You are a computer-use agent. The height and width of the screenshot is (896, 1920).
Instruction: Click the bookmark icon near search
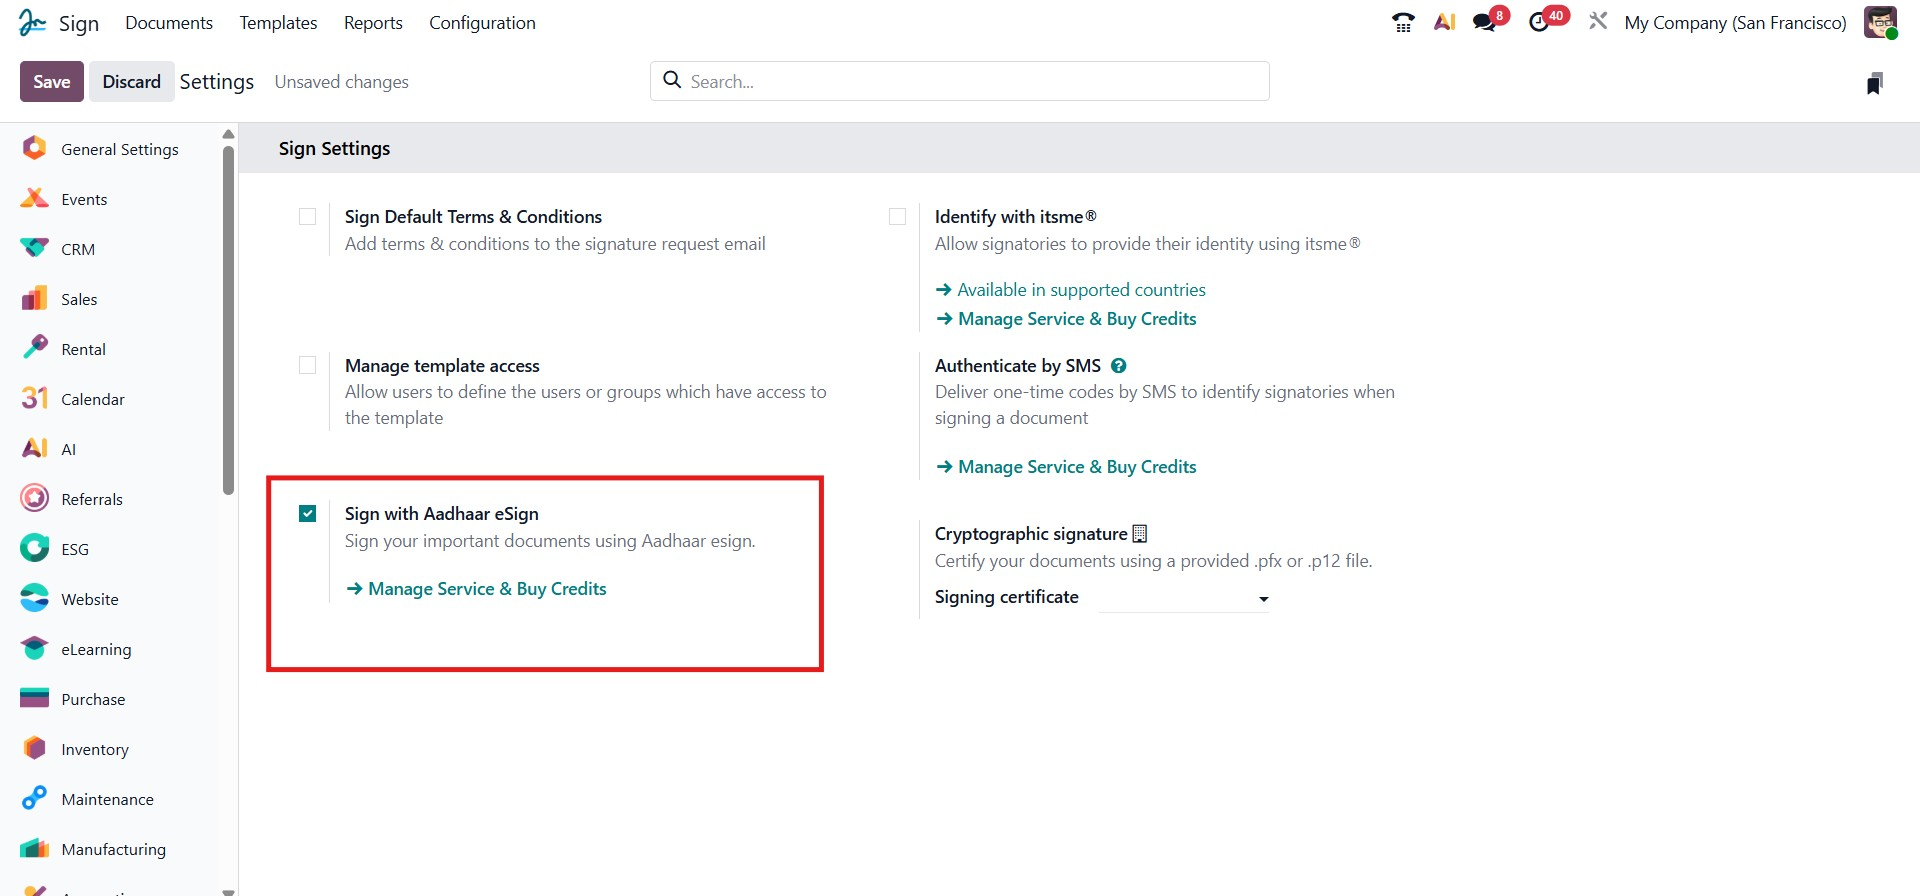pos(1875,83)
